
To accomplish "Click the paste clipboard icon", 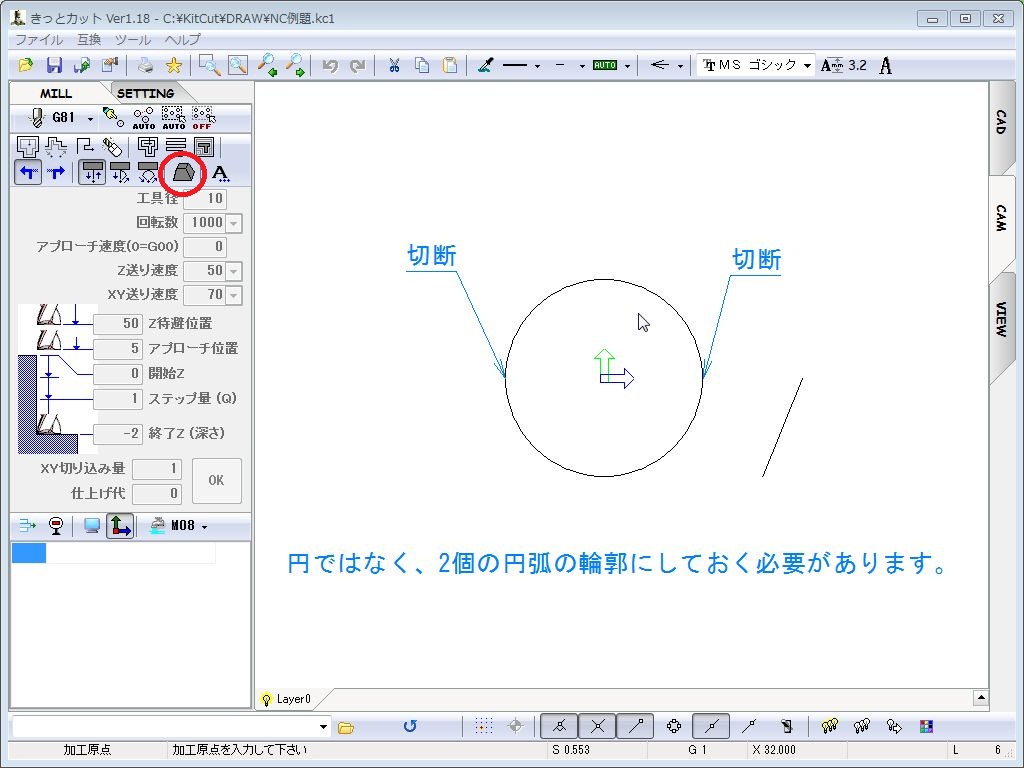I will (x=450, y=65).
